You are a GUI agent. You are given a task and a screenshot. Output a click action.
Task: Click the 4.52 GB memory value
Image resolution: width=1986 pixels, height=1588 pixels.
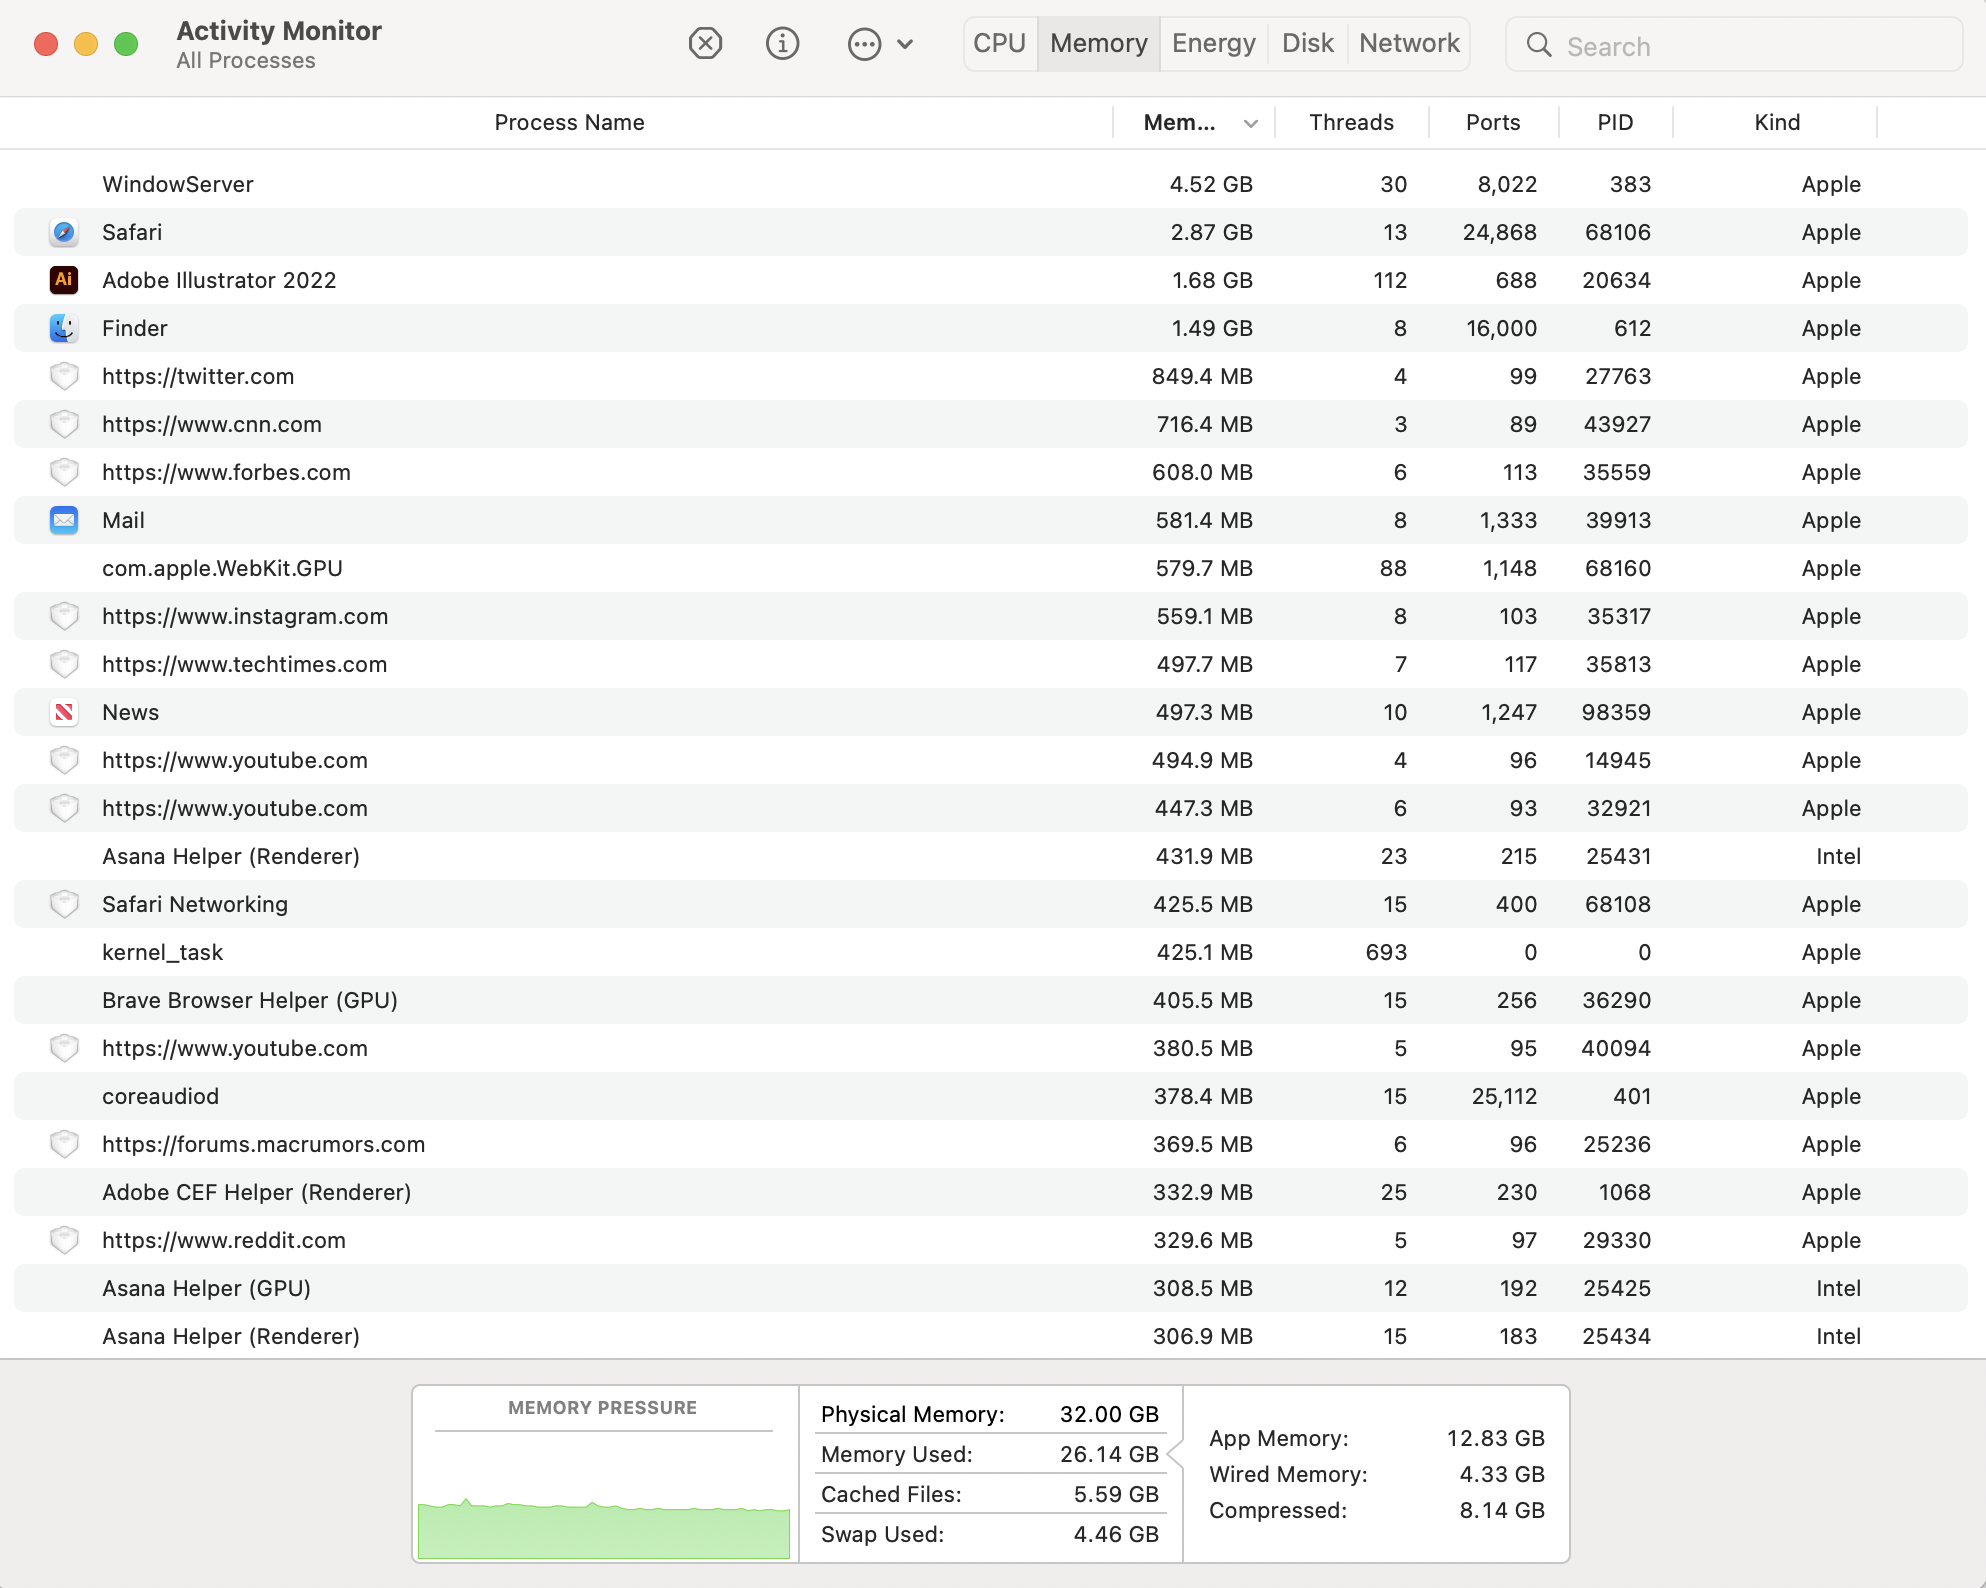tap(1211, 184)
